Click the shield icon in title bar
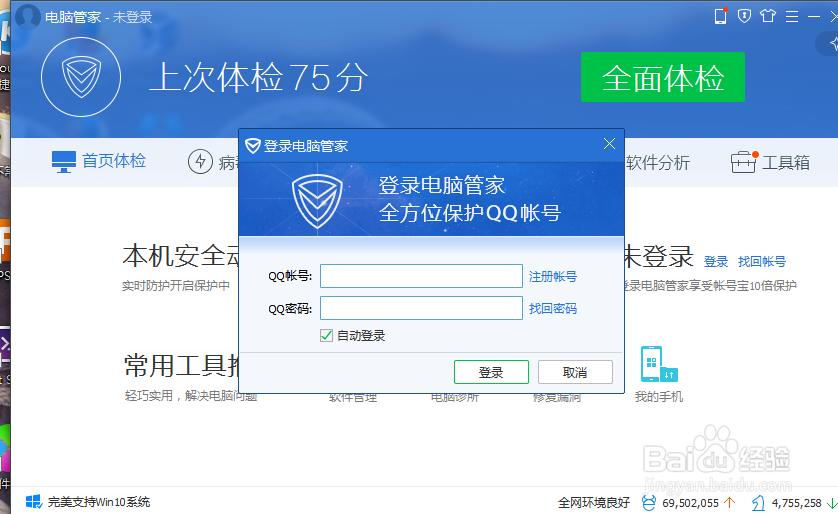 click(x=744, y=16)
